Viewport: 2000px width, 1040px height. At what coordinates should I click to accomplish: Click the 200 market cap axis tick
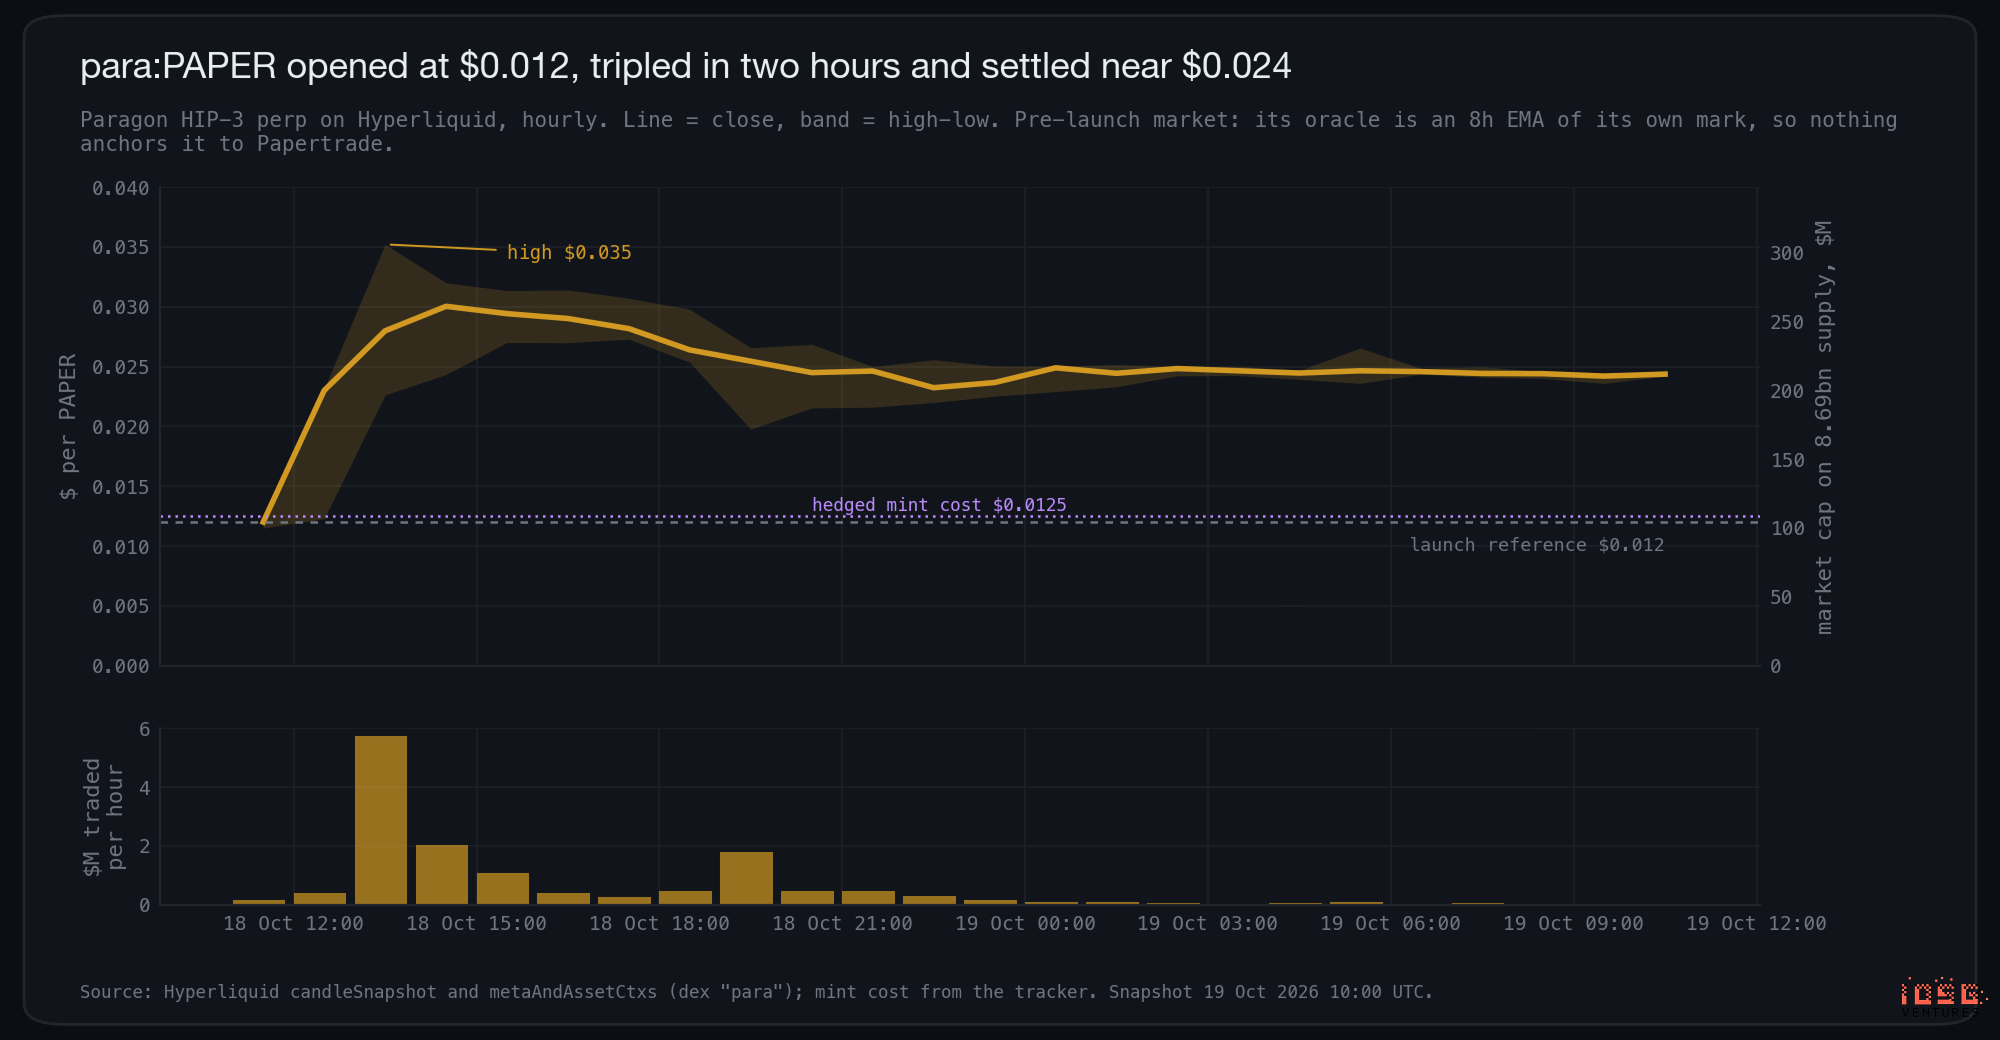click(1787, 391)
